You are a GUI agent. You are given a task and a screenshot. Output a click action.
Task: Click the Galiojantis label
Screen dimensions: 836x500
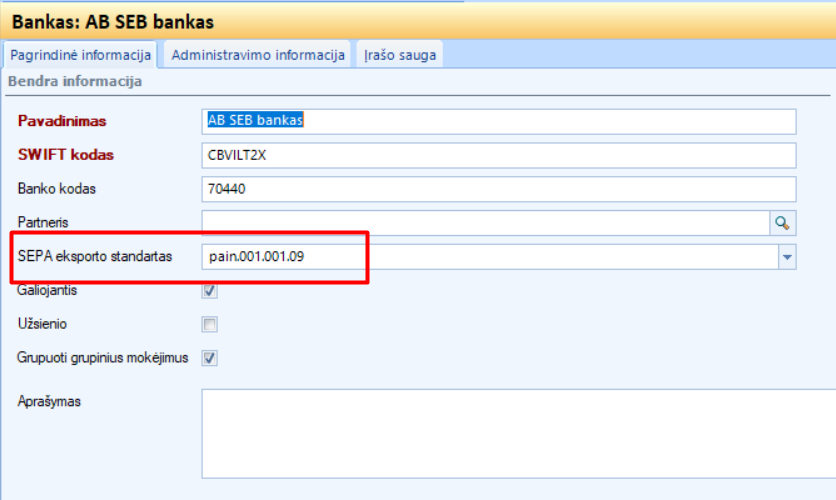pos(47,291)
